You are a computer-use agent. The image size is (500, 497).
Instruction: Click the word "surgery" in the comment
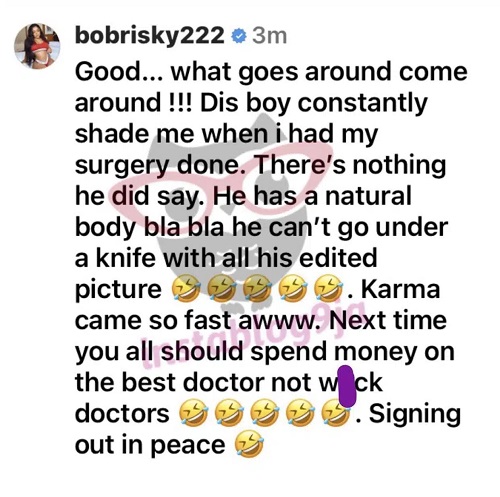click(122, 166)
